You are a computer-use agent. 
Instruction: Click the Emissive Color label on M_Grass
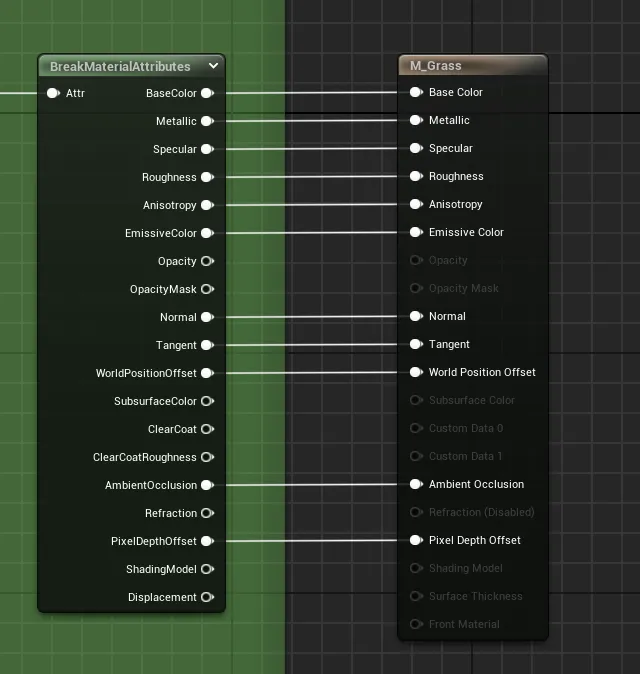[466, 232]
